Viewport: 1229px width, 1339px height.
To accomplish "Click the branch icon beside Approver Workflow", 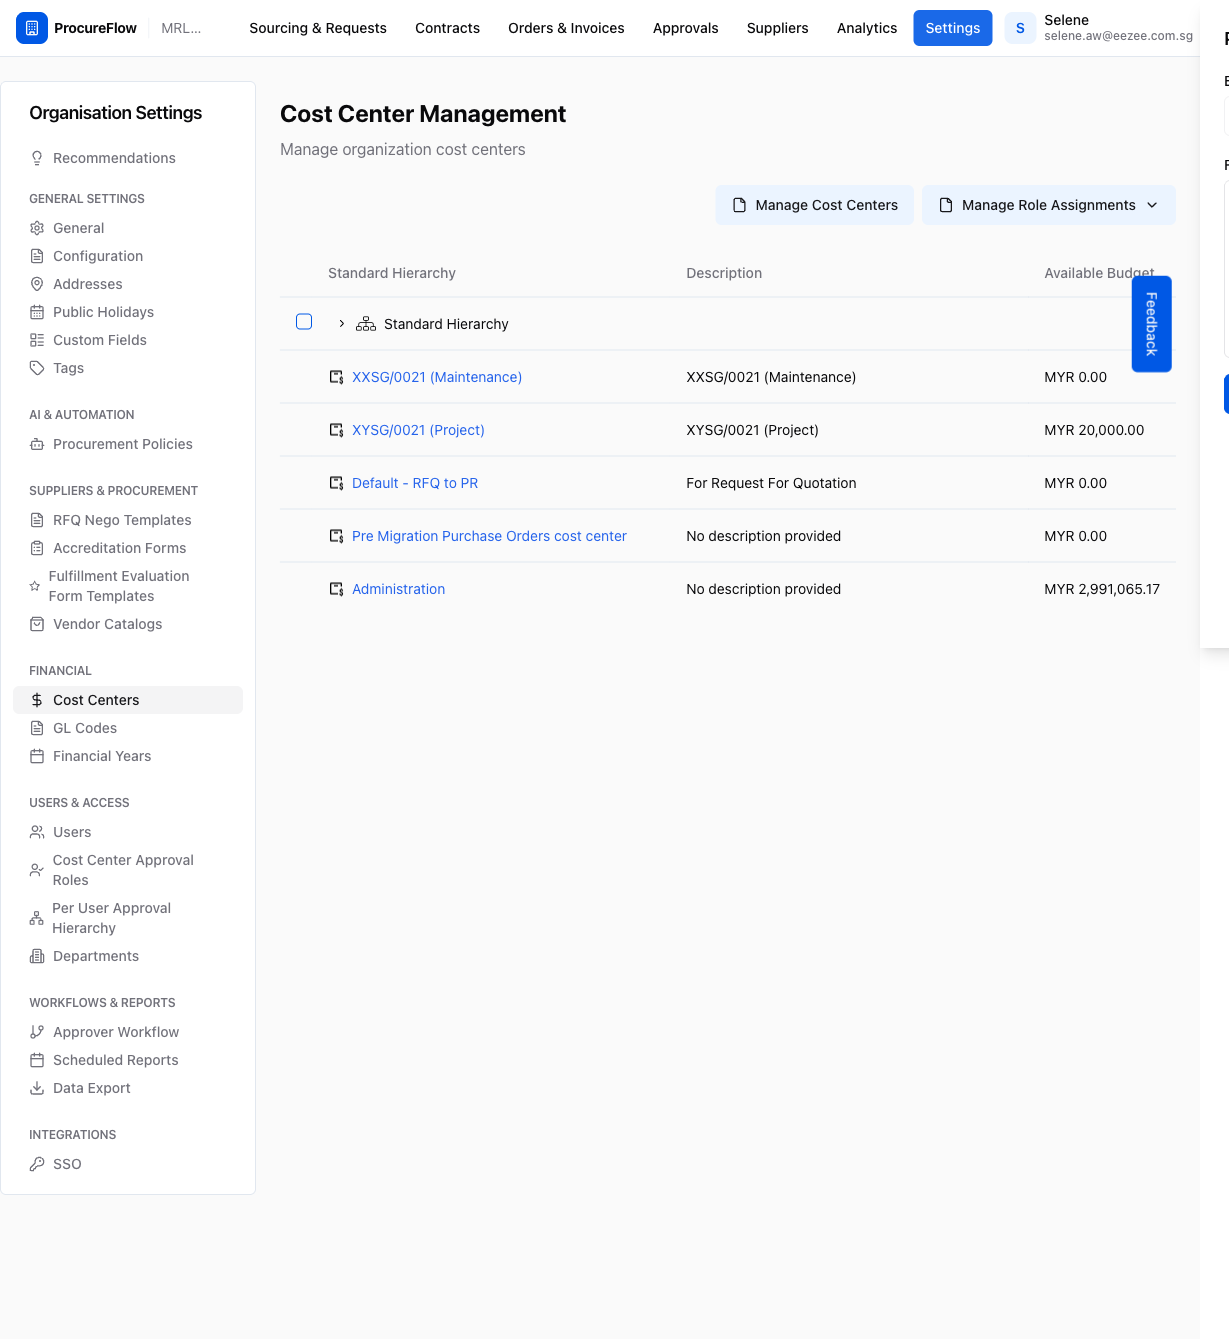I will (37, 1032).
